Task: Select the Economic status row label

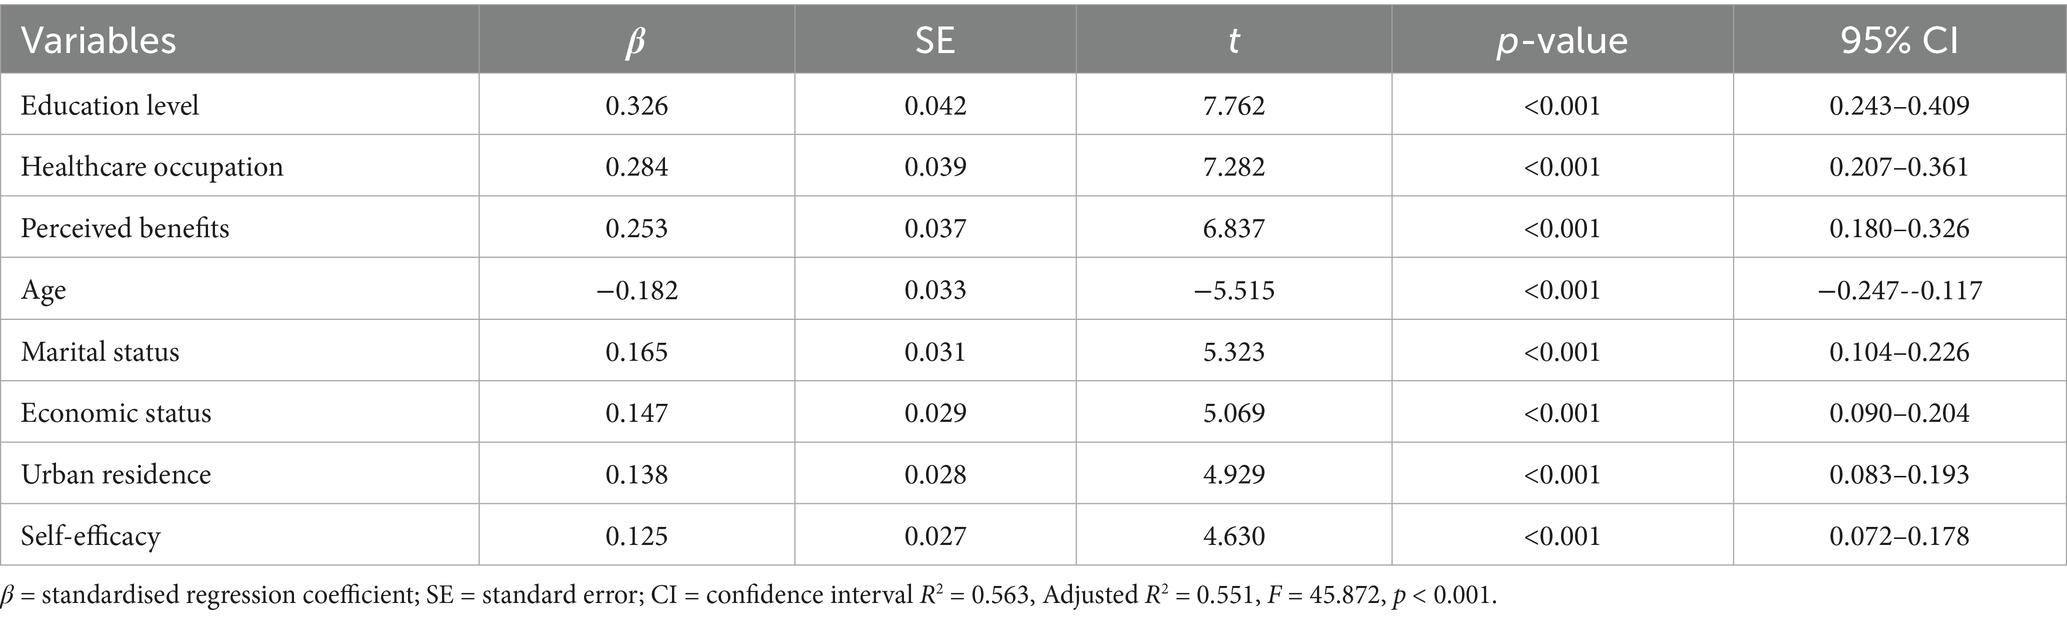Action: pos(116,413)
